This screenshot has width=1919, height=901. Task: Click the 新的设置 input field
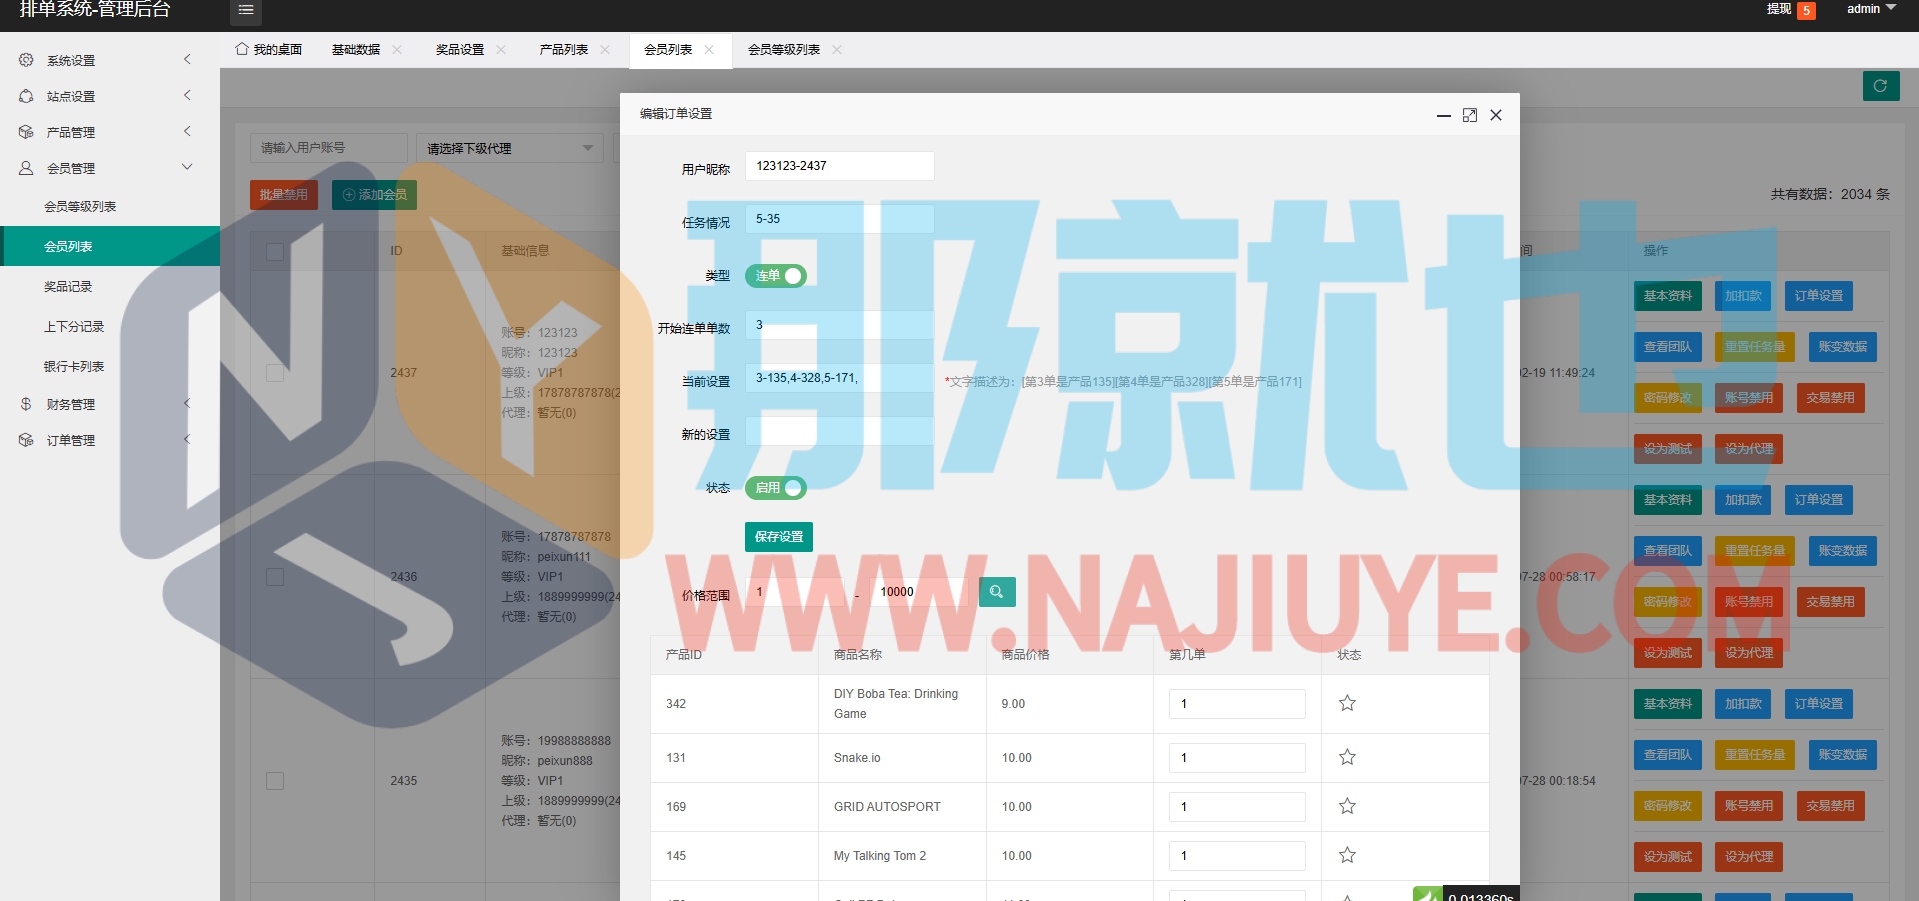tap(839, 431)
